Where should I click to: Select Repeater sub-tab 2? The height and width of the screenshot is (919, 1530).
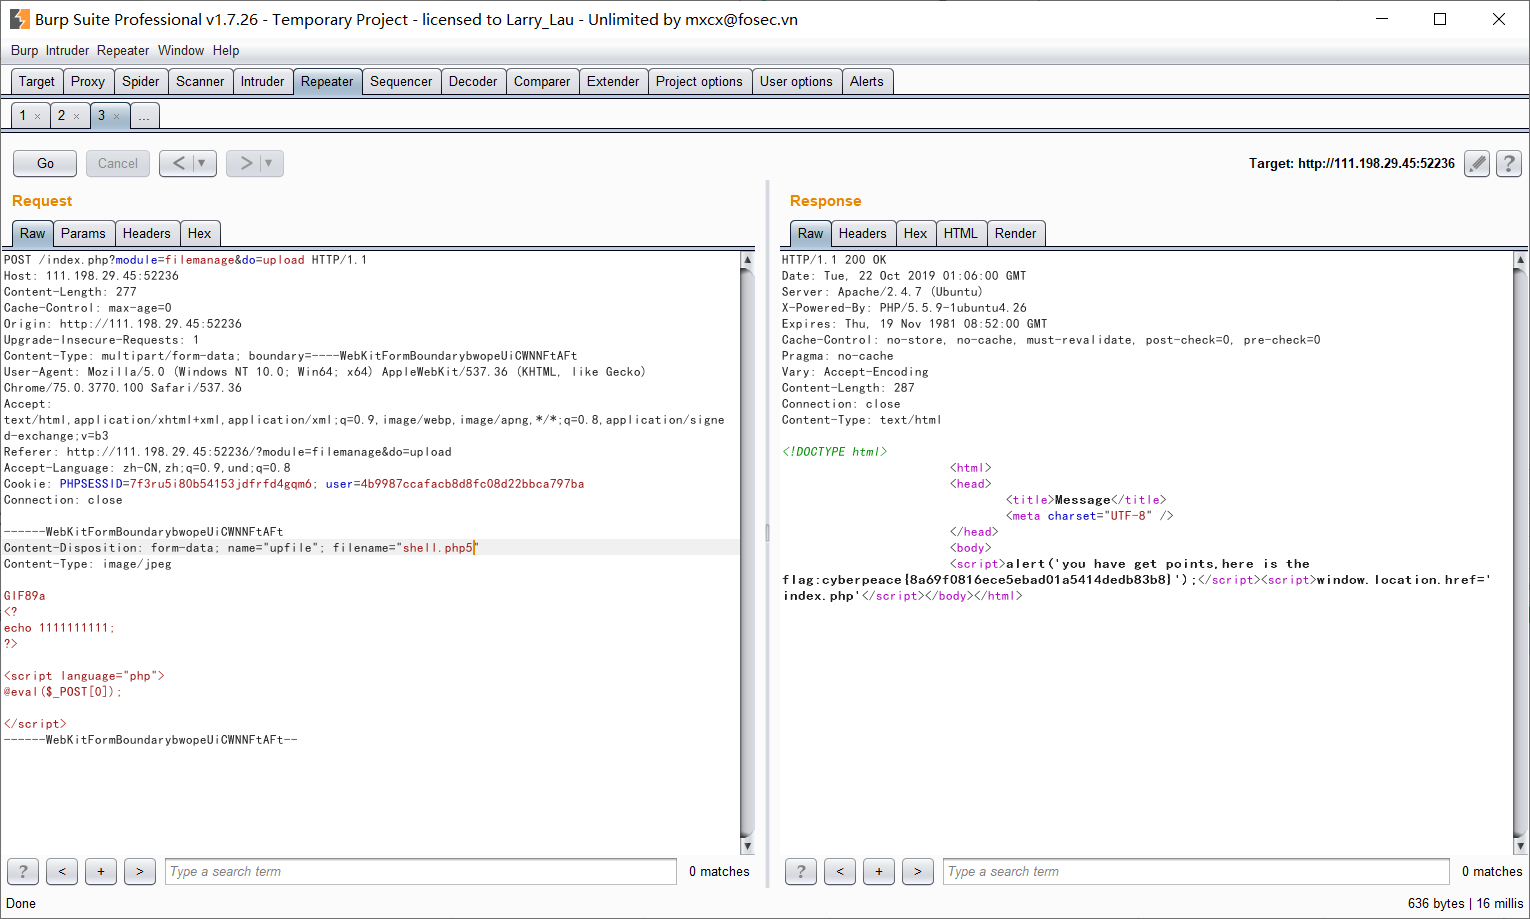tap(61, 116)
